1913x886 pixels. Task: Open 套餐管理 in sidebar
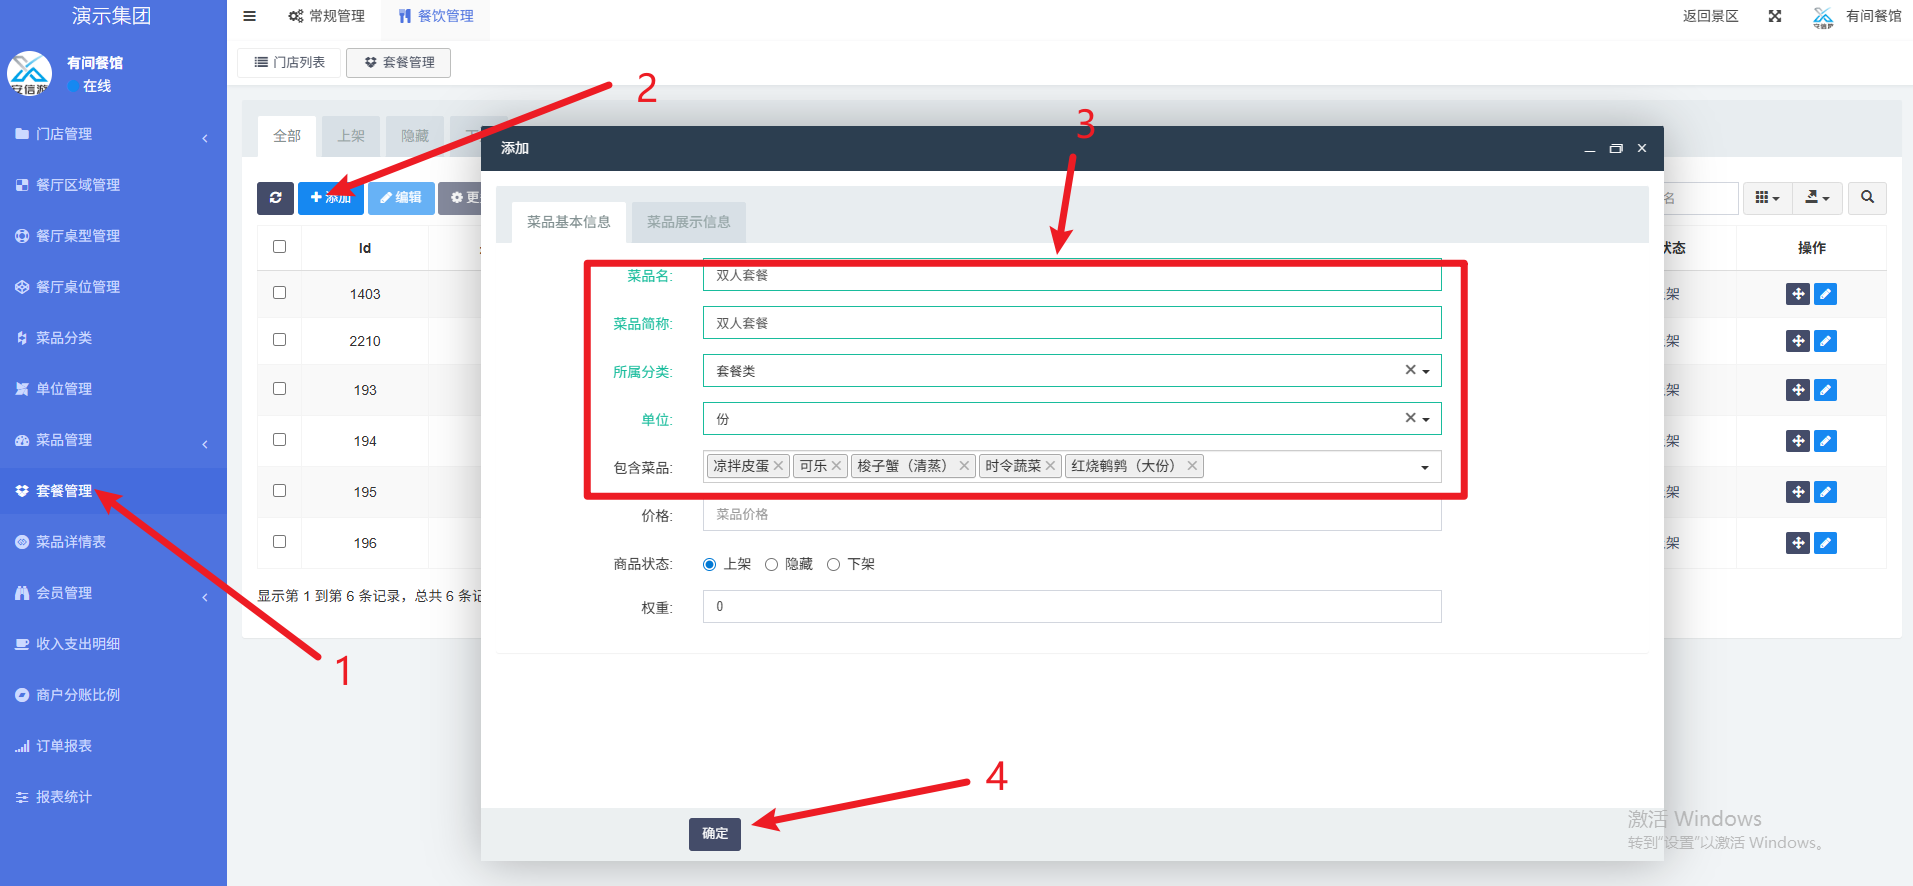(113, 491)
